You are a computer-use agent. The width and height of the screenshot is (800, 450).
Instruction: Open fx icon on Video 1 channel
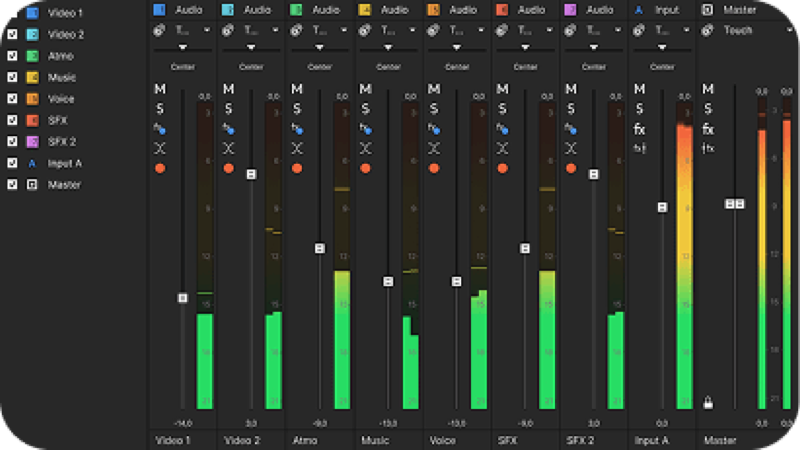(160, 129)
